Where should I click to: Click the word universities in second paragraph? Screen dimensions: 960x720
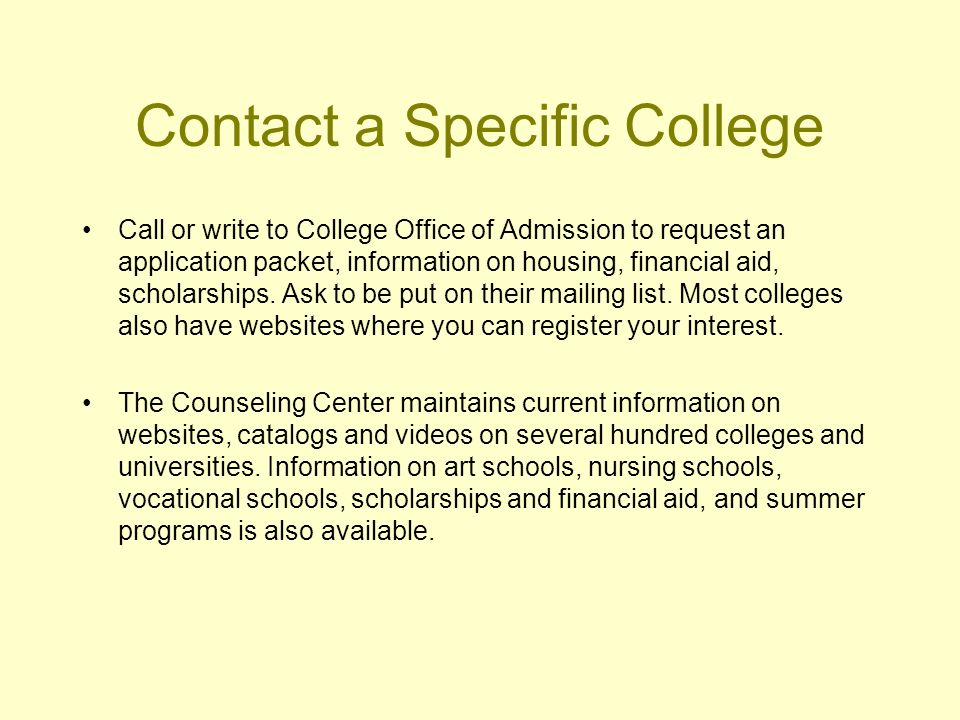[189, 467]
